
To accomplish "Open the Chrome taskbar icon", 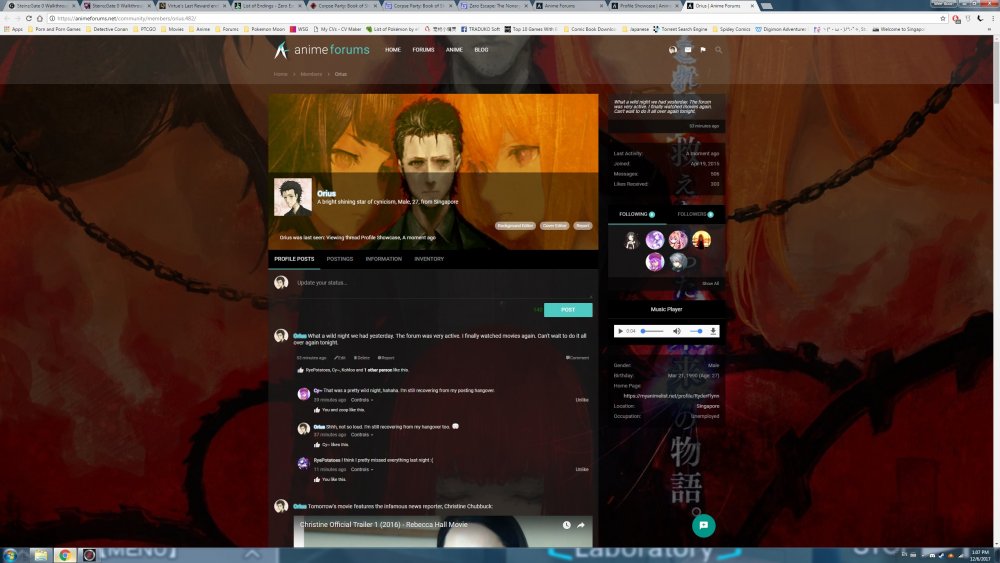I will point(64,555).
